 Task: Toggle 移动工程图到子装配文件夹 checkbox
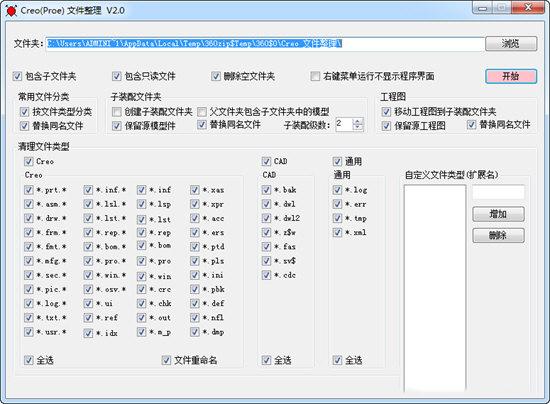[386, 112]
